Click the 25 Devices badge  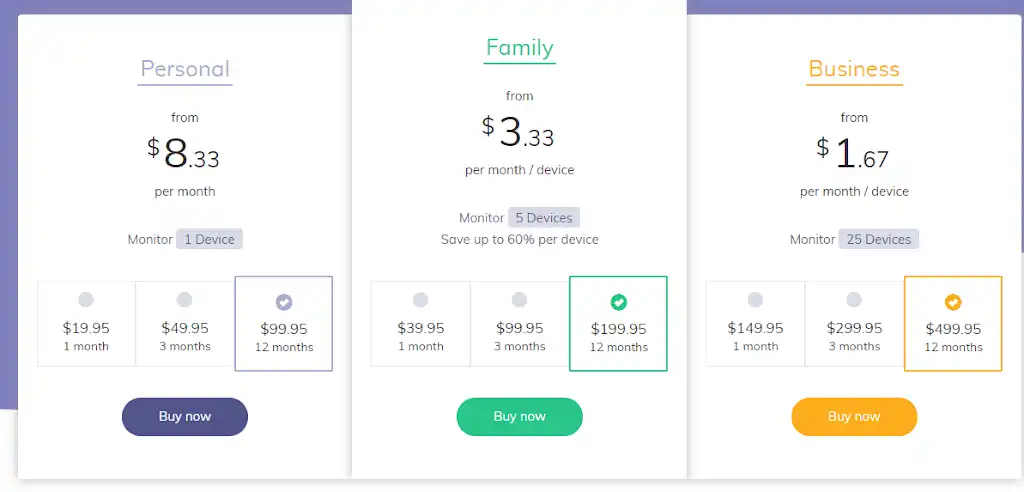(879, 240)
